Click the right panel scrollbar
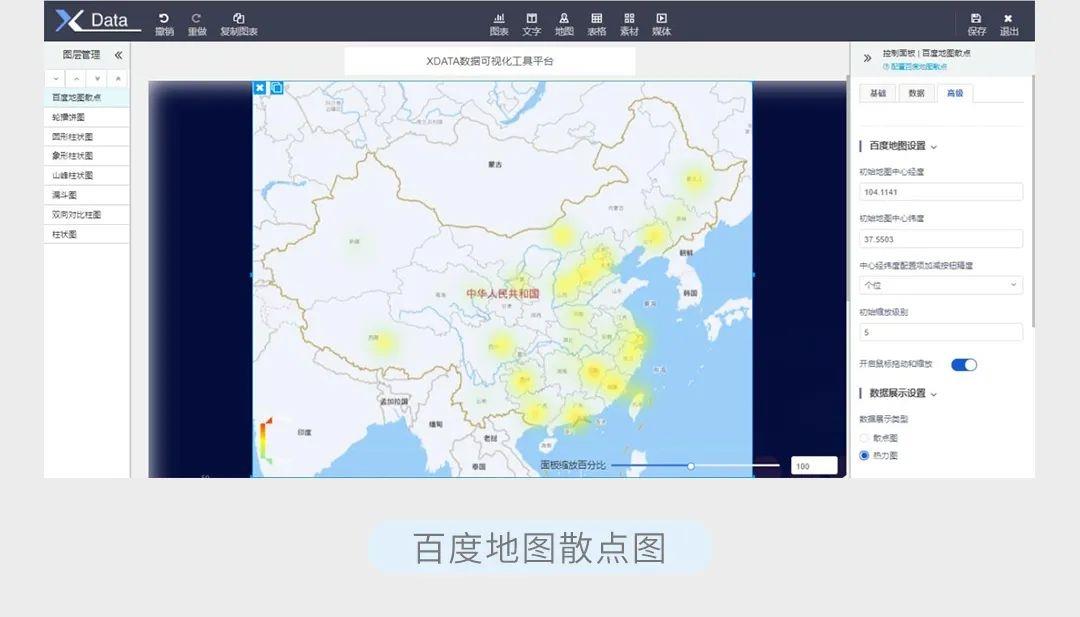The width and height of the screenshot is (1080, 617). point(1032,202)
